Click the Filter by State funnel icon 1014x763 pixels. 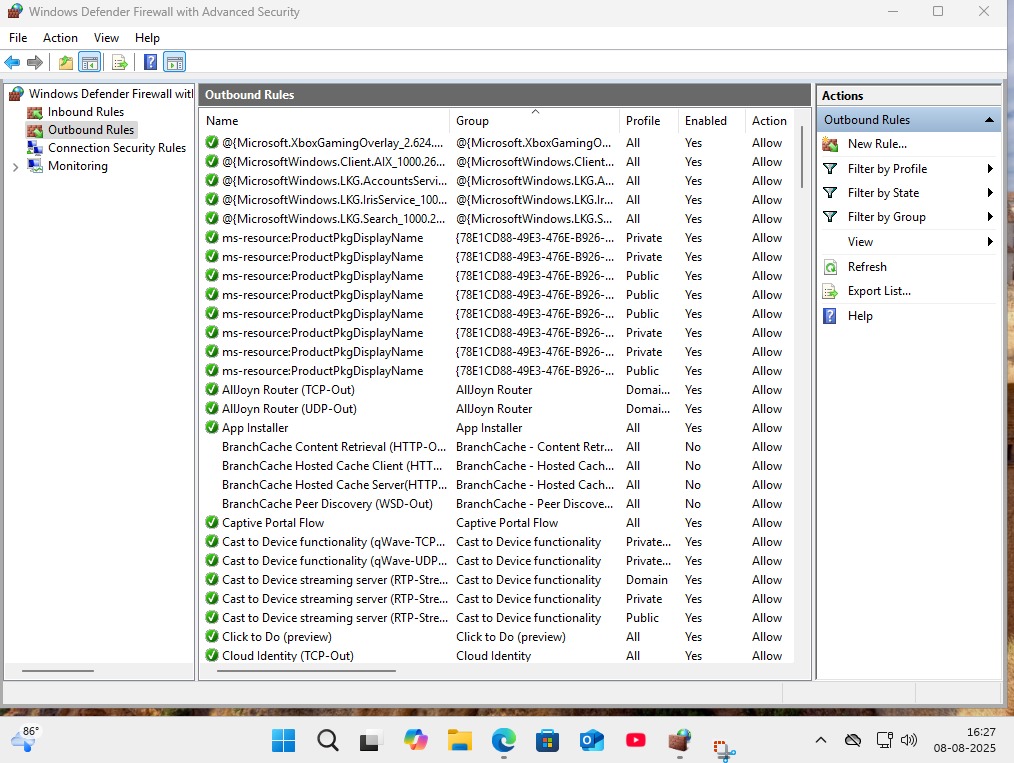pos(830,193)
